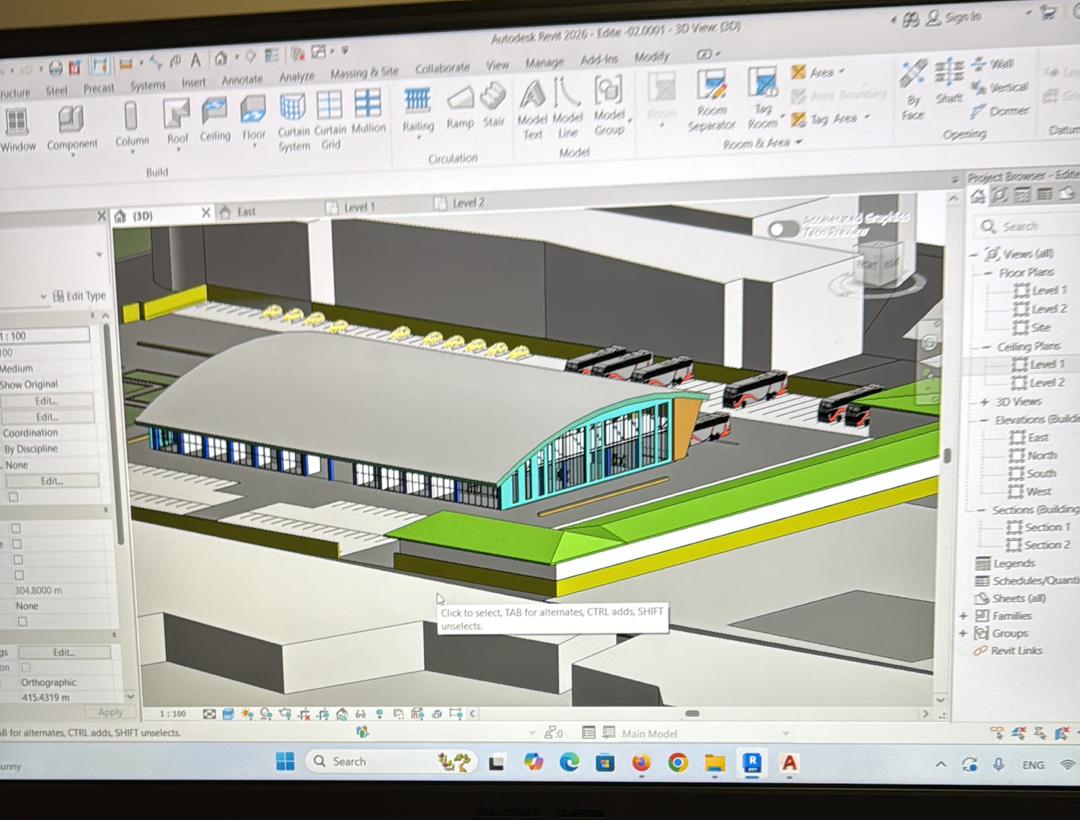
Task: Expand the Families node in Project Browser
Action: point(964,616)
